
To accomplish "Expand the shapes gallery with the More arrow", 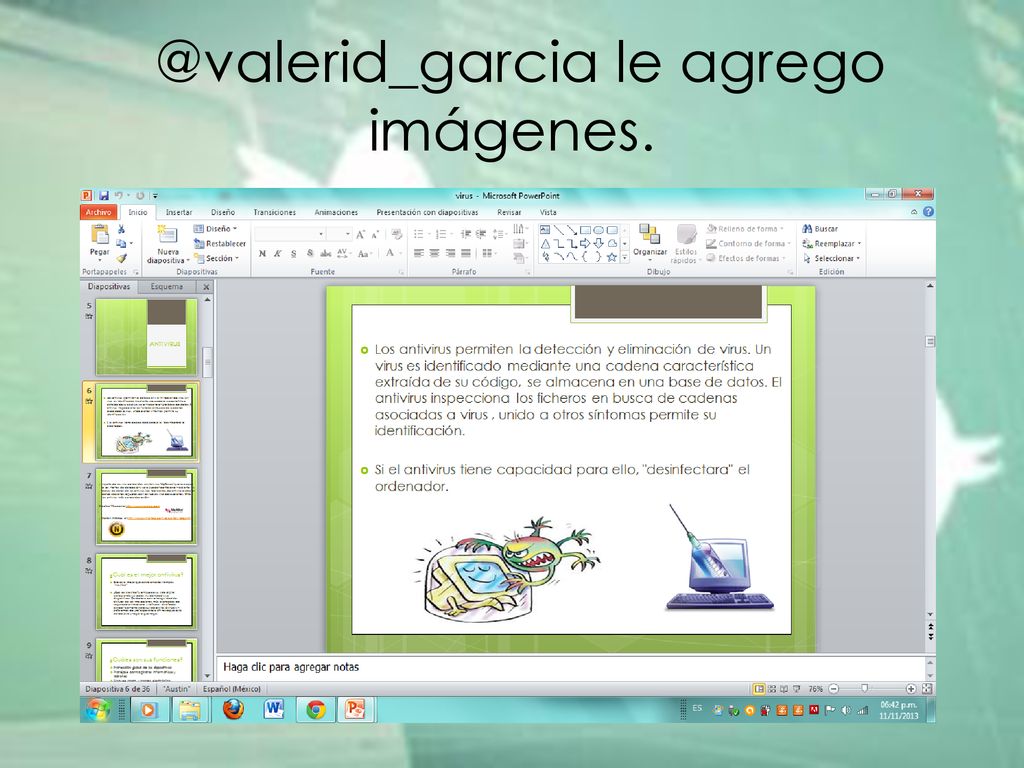I will point(625,258).
